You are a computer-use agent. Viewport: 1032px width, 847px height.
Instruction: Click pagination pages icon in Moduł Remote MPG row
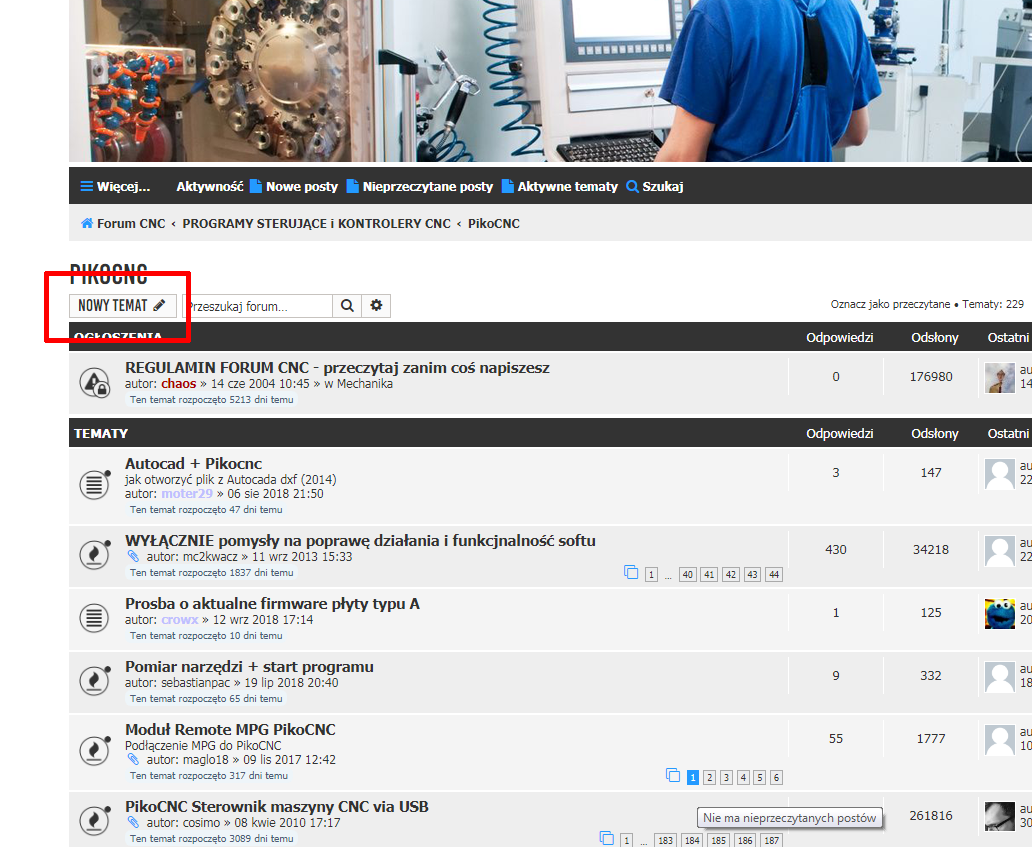coord(673,775)
